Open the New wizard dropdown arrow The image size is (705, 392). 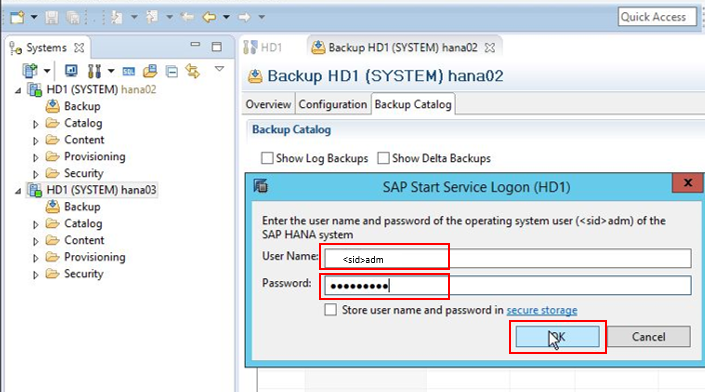coord(34,18)
